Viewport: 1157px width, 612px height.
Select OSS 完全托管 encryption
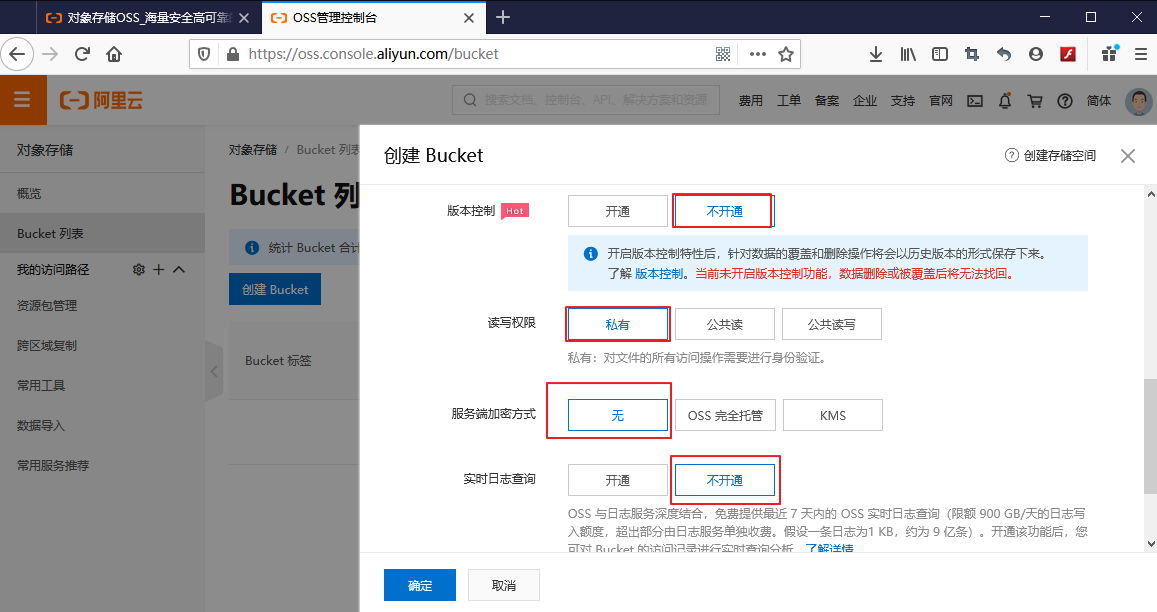(x=725, y=415)
